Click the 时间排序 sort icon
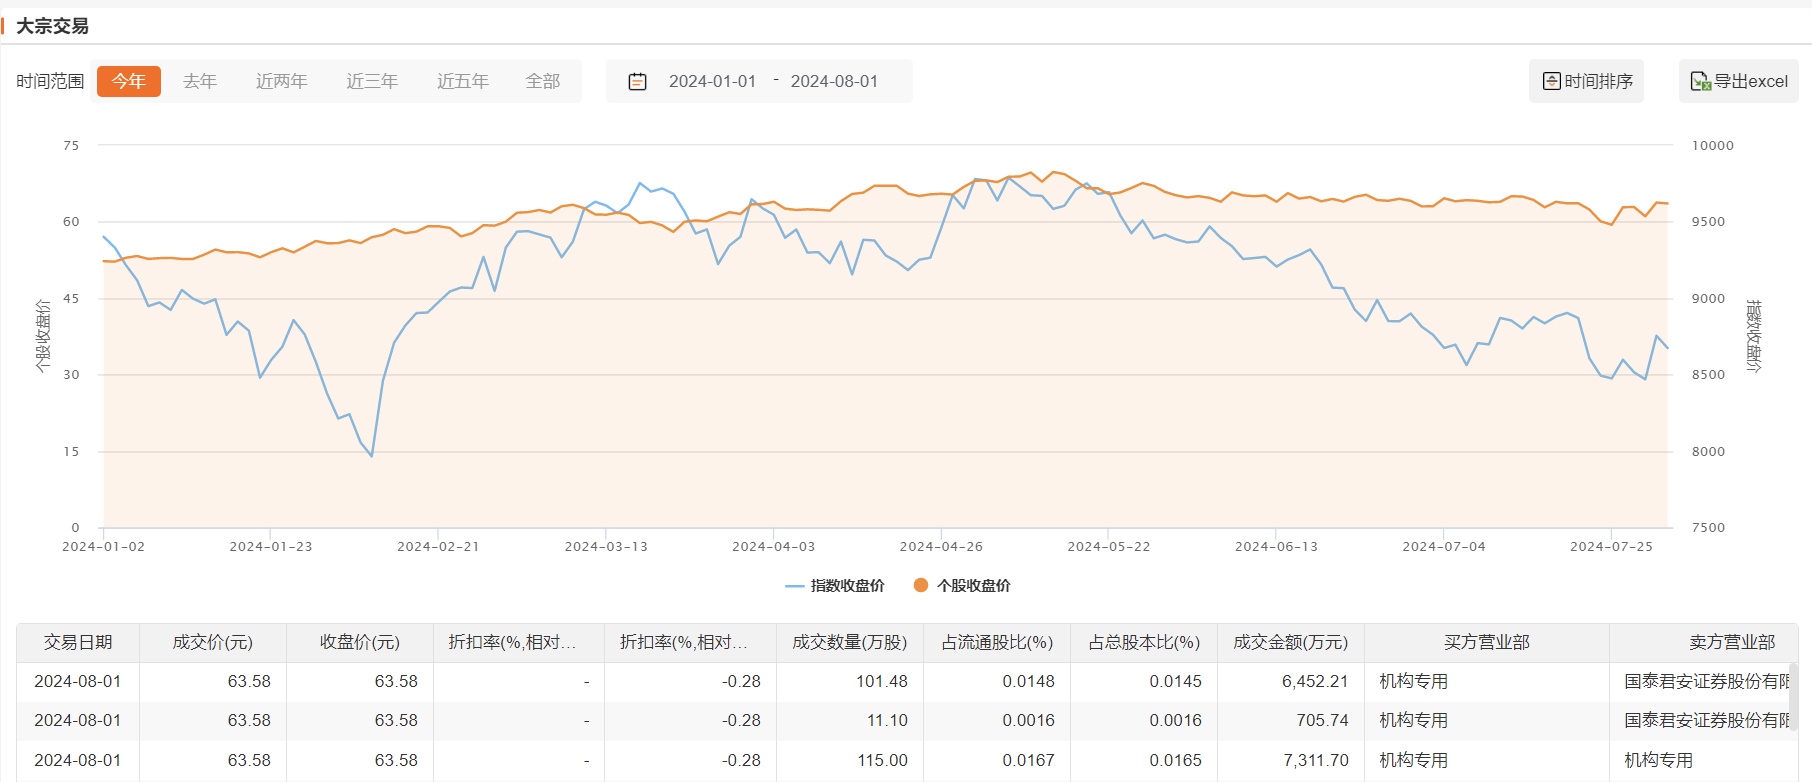 tap(1551, 81)
